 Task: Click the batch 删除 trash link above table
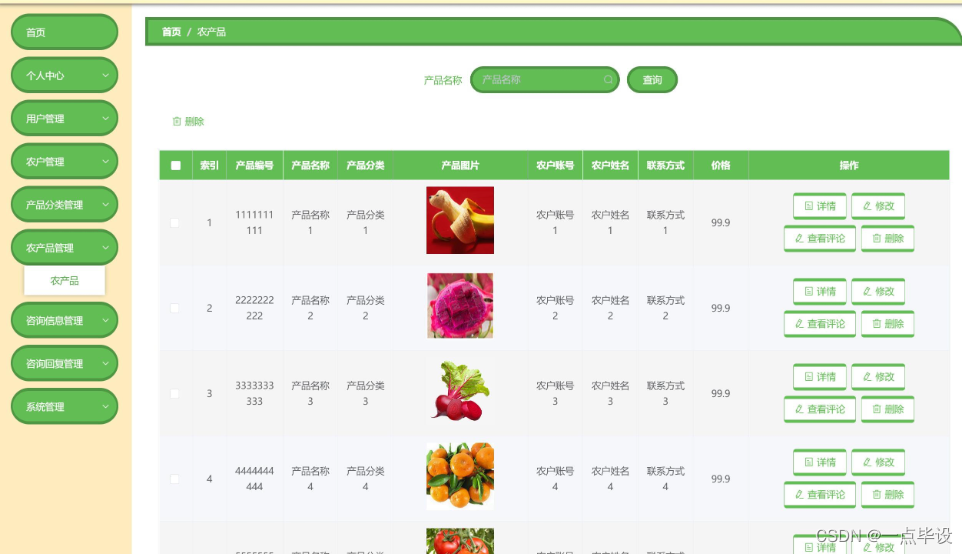[x=188, y=122]
